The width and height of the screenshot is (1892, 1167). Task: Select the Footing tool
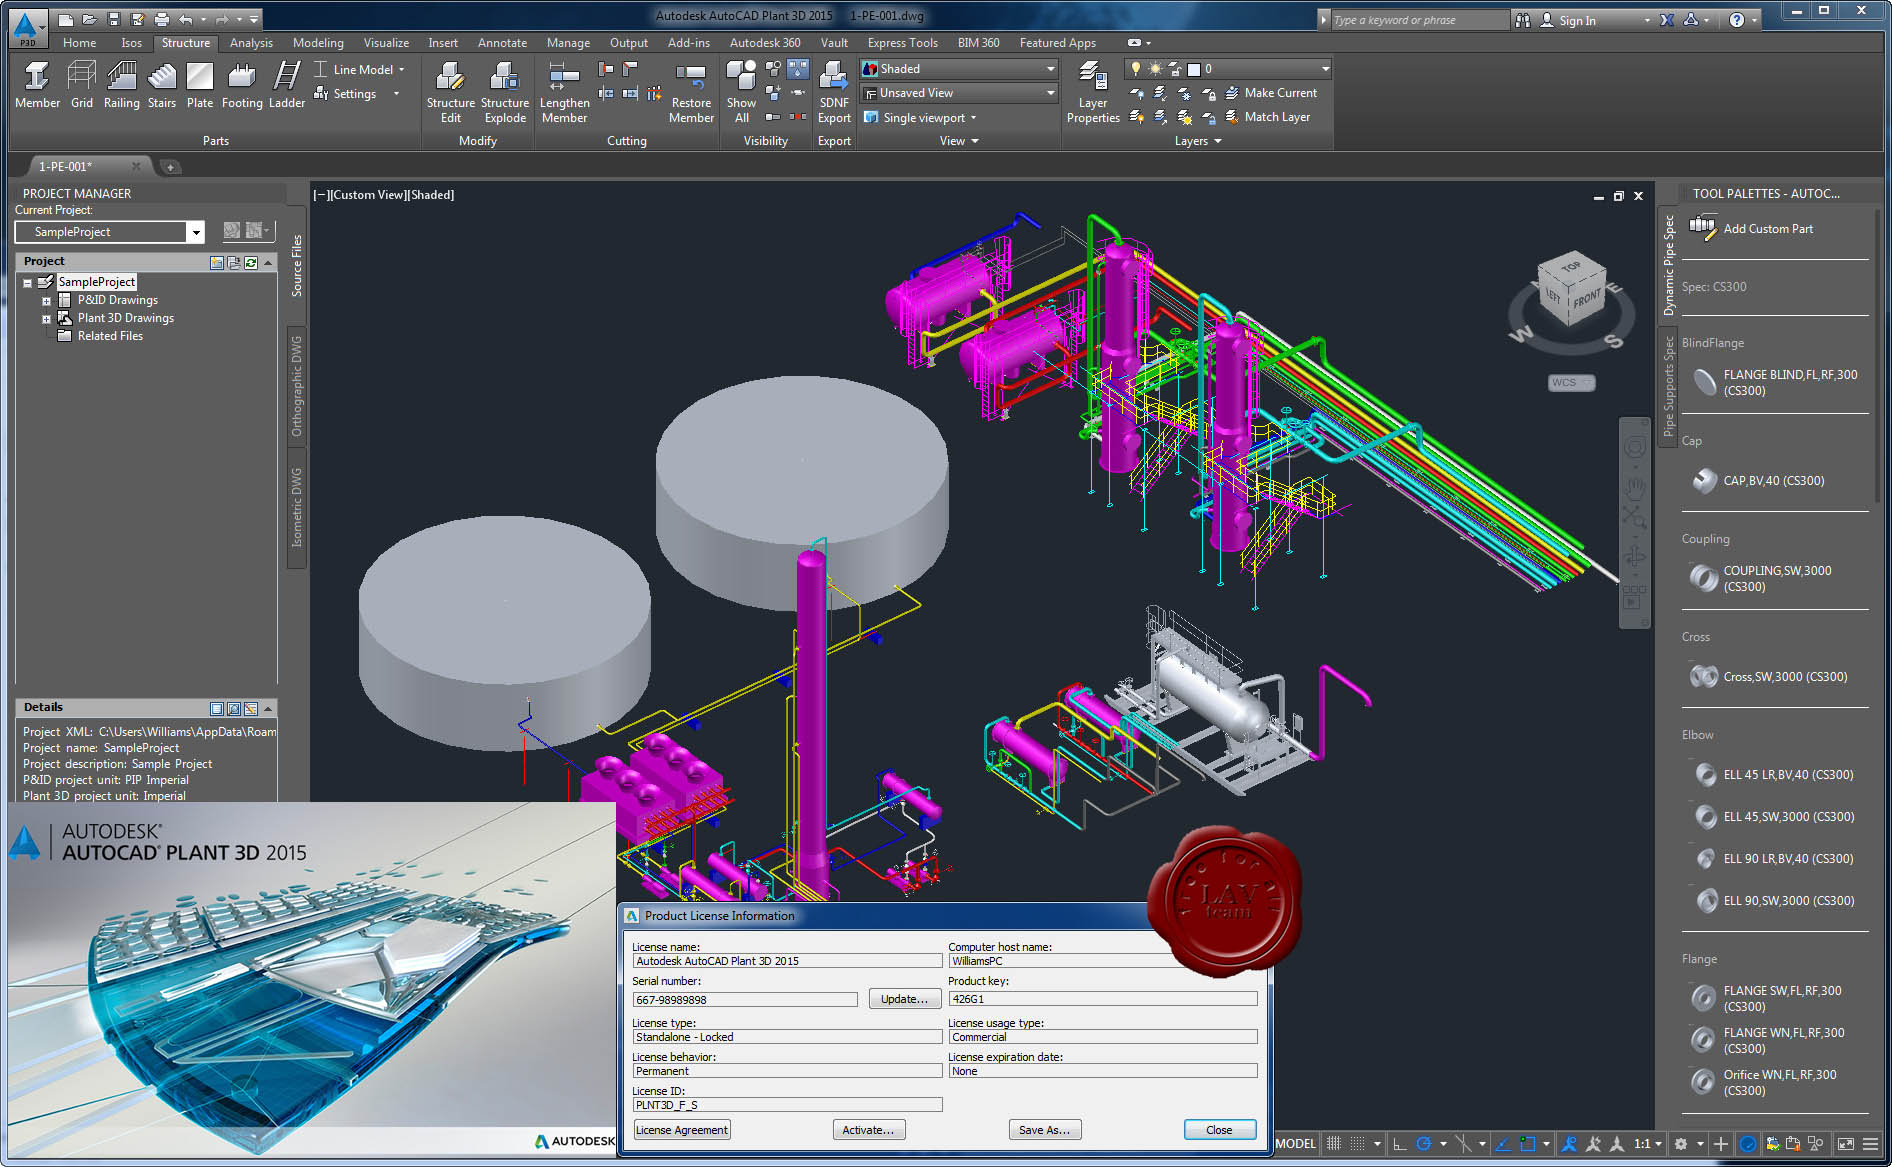tap(242, 85)
